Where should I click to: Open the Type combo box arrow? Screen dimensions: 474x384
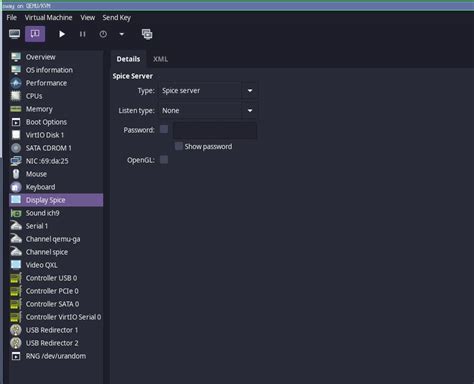(x=250, y=91)
